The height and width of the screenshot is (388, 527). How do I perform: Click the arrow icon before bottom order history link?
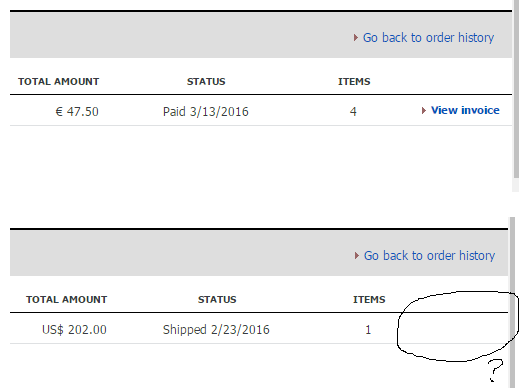(x=357, y=256)
